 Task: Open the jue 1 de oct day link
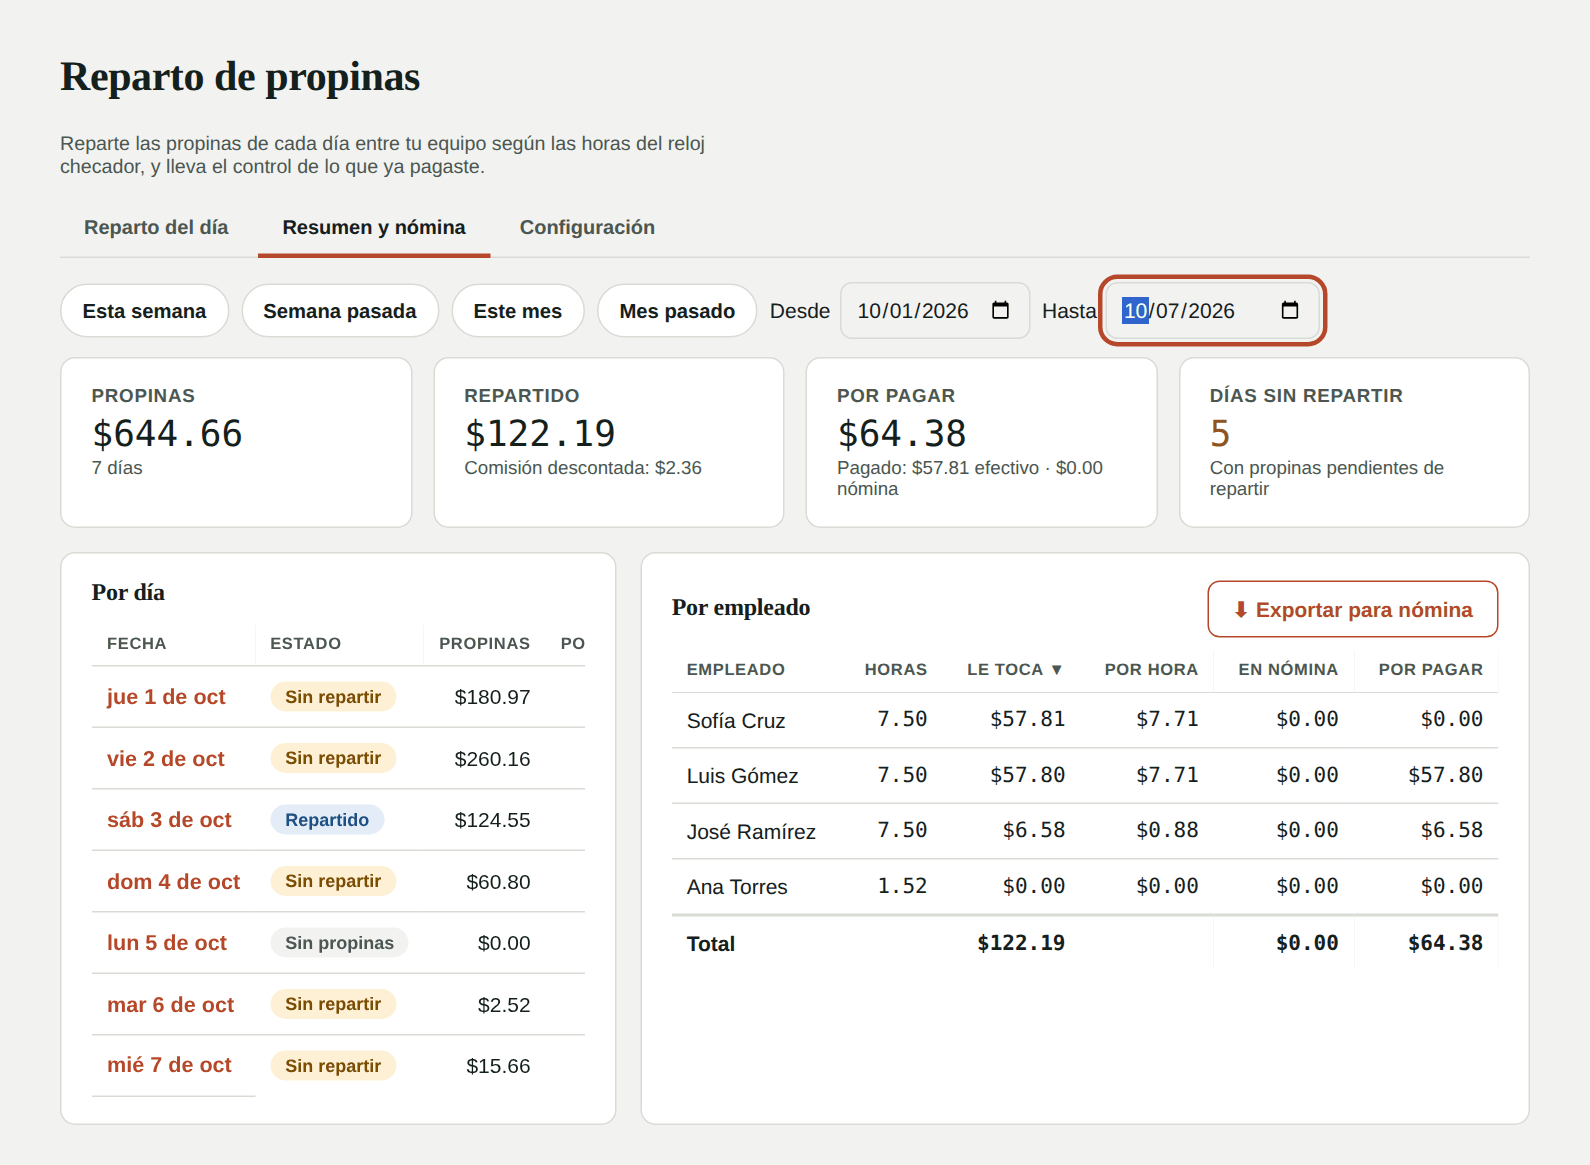click(166, 697)
